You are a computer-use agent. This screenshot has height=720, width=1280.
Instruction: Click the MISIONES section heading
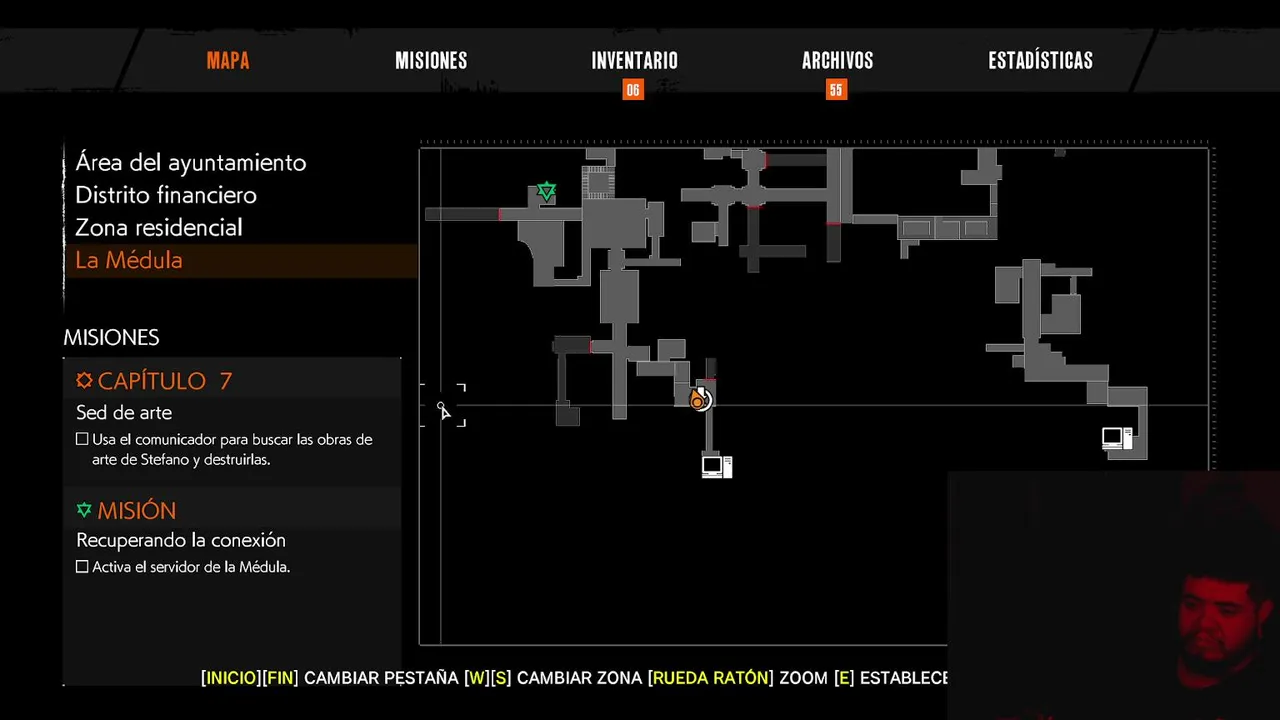click(x=111, y=337)
